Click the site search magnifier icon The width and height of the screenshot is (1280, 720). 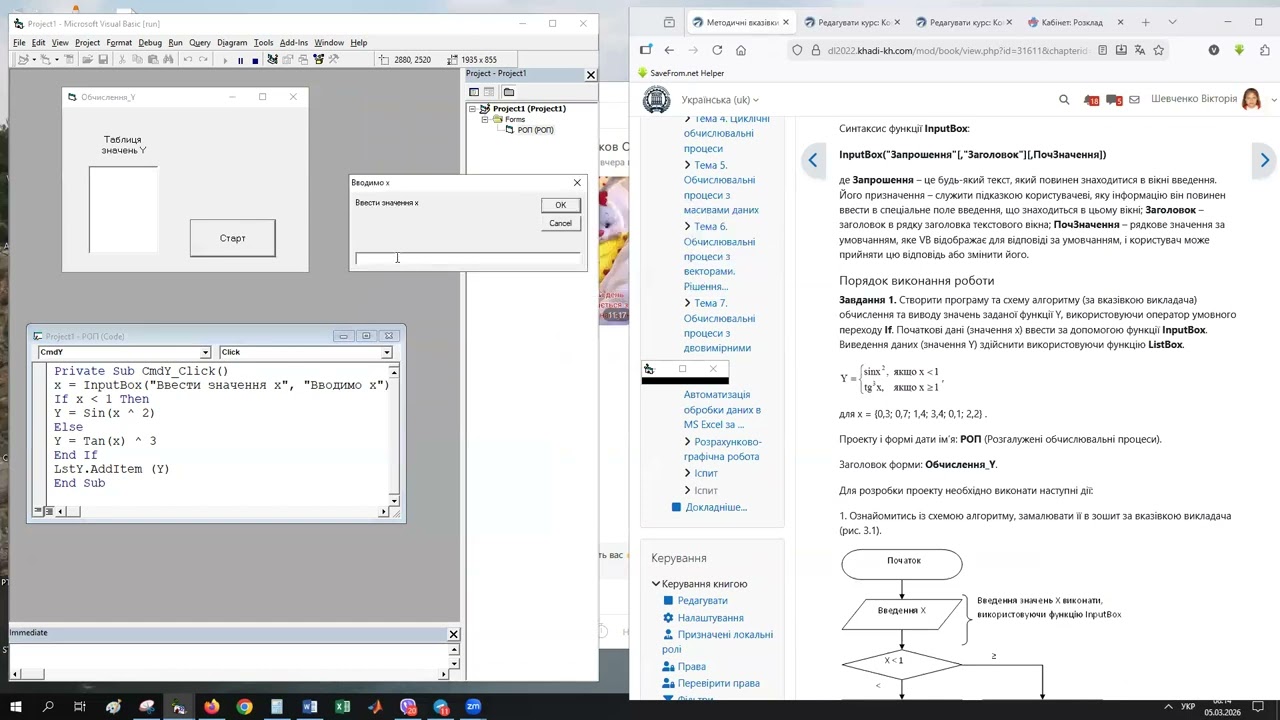point(1064,100)
